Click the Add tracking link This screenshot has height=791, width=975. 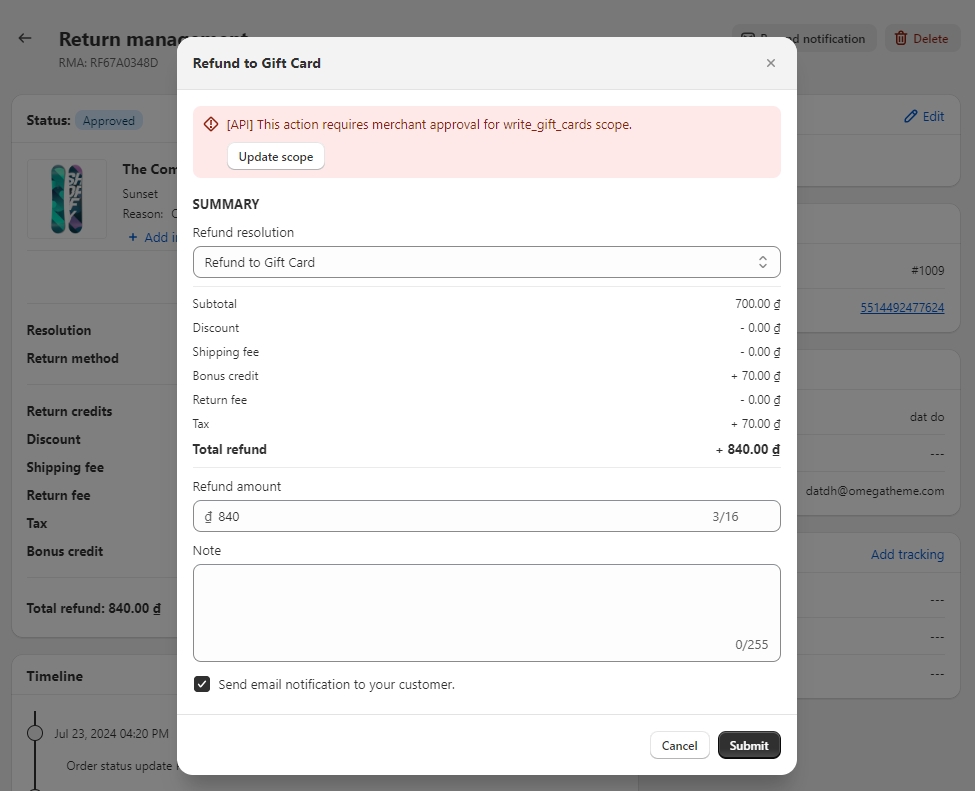click(x=906, y=554)
